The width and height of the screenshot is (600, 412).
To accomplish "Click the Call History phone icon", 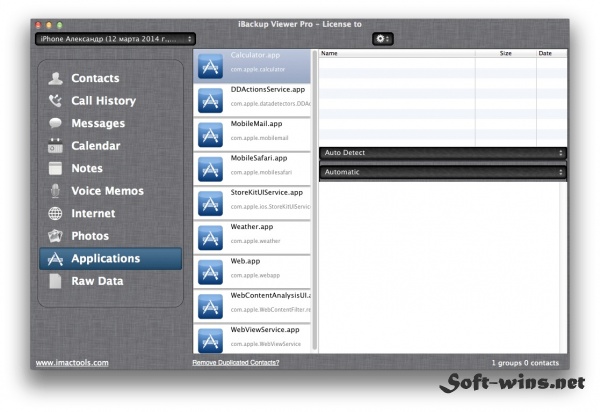I will tap(55, 101).
